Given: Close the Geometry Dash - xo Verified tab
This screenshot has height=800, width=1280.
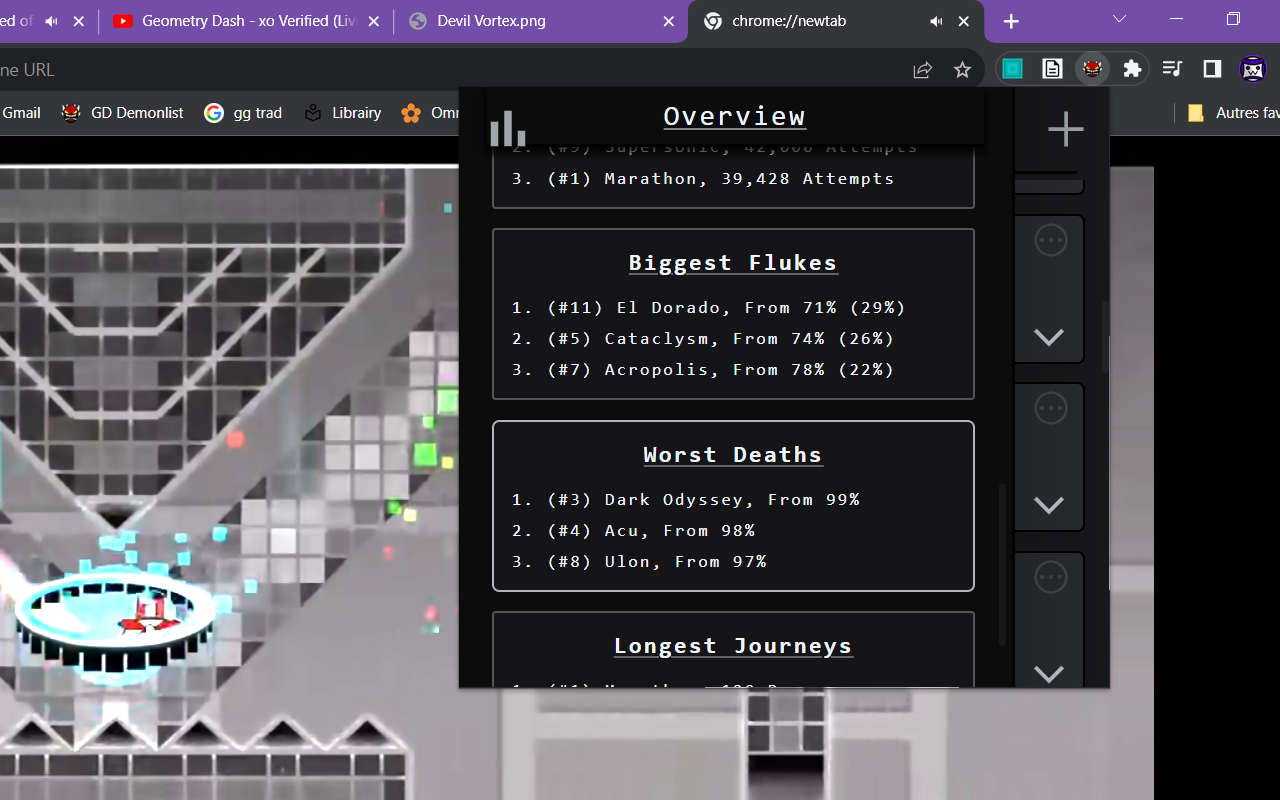Looking at the screenshot, I should (375, 21).
